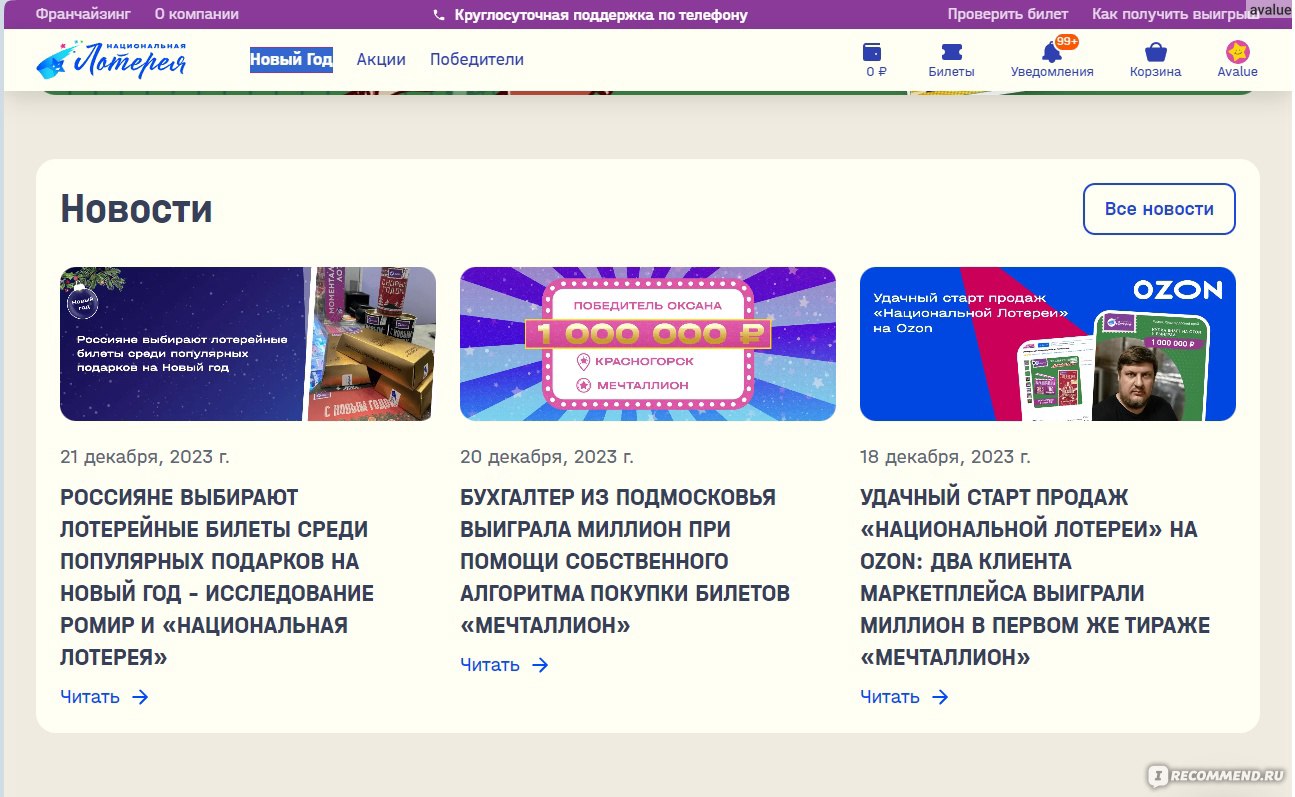Open the Avalue profile avatar
Image resolution: width=1295 pixels, height=797 pixels.
click(x=1237, y=52)
